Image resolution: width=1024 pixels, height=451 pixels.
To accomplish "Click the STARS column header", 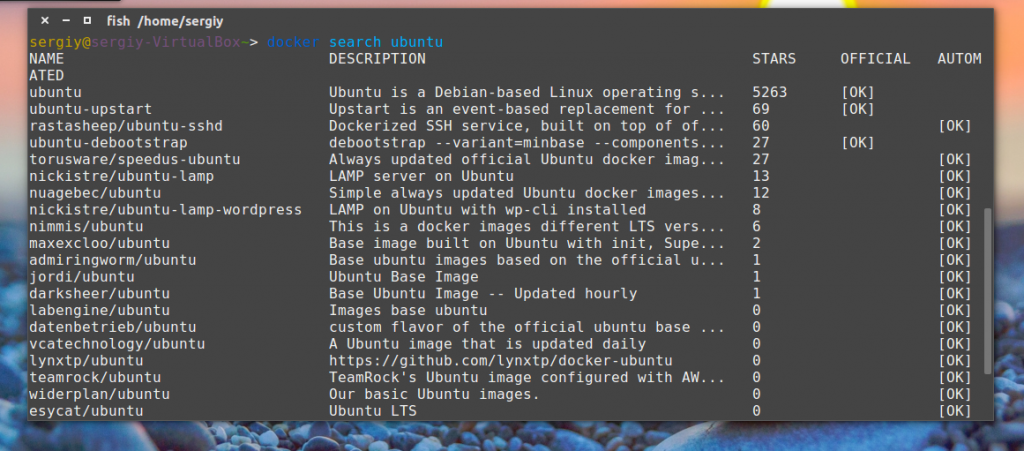I will [x=774, y=59].
